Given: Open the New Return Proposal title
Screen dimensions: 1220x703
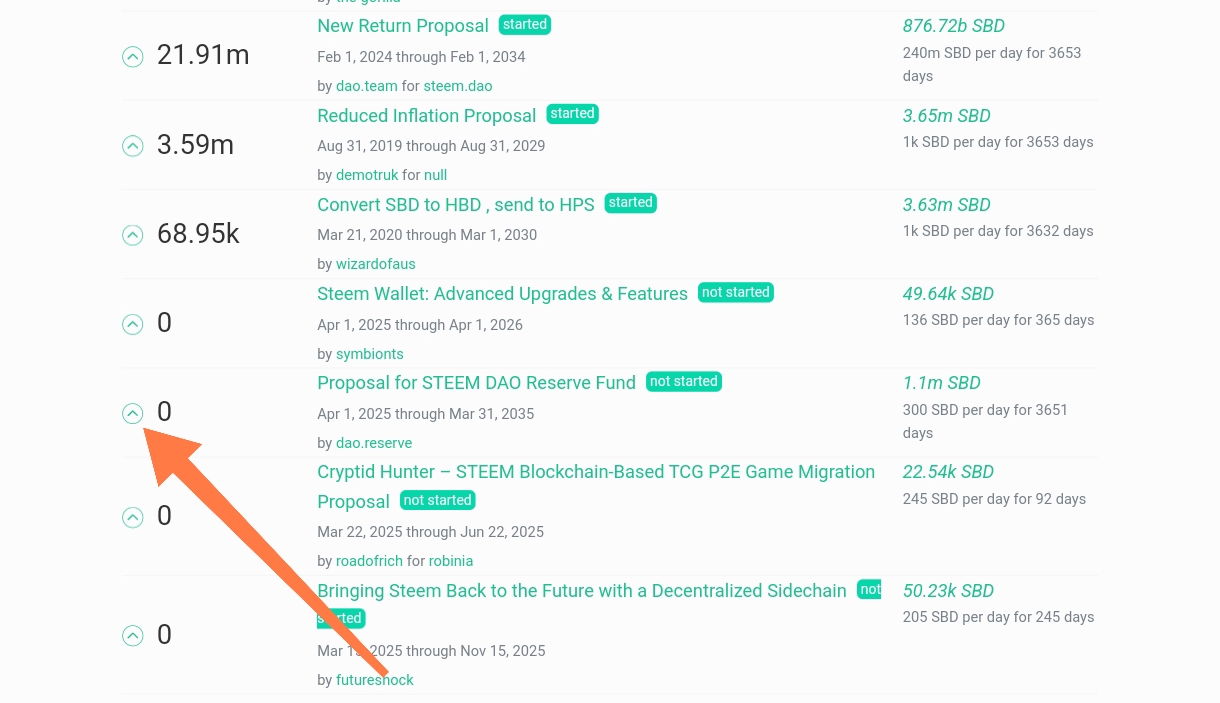Looking at the screenshot, I should [402, 26].
